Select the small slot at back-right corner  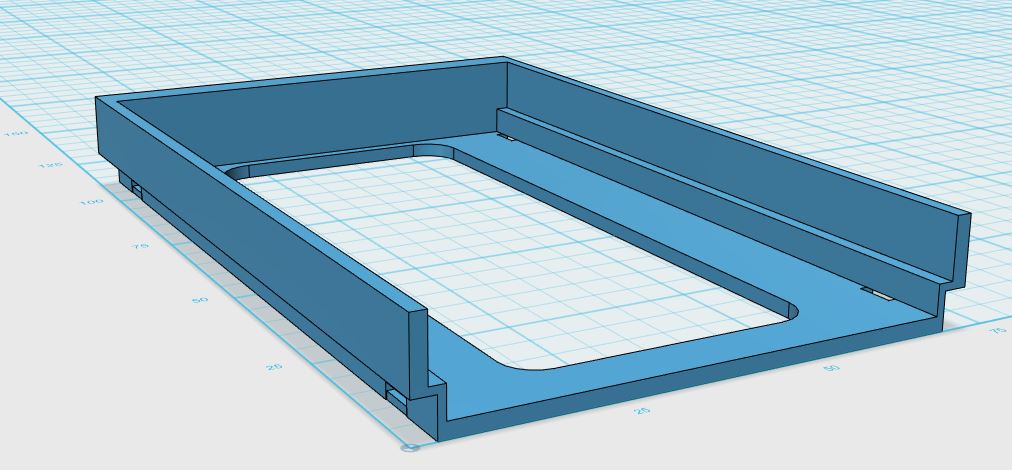pos(505,136)
